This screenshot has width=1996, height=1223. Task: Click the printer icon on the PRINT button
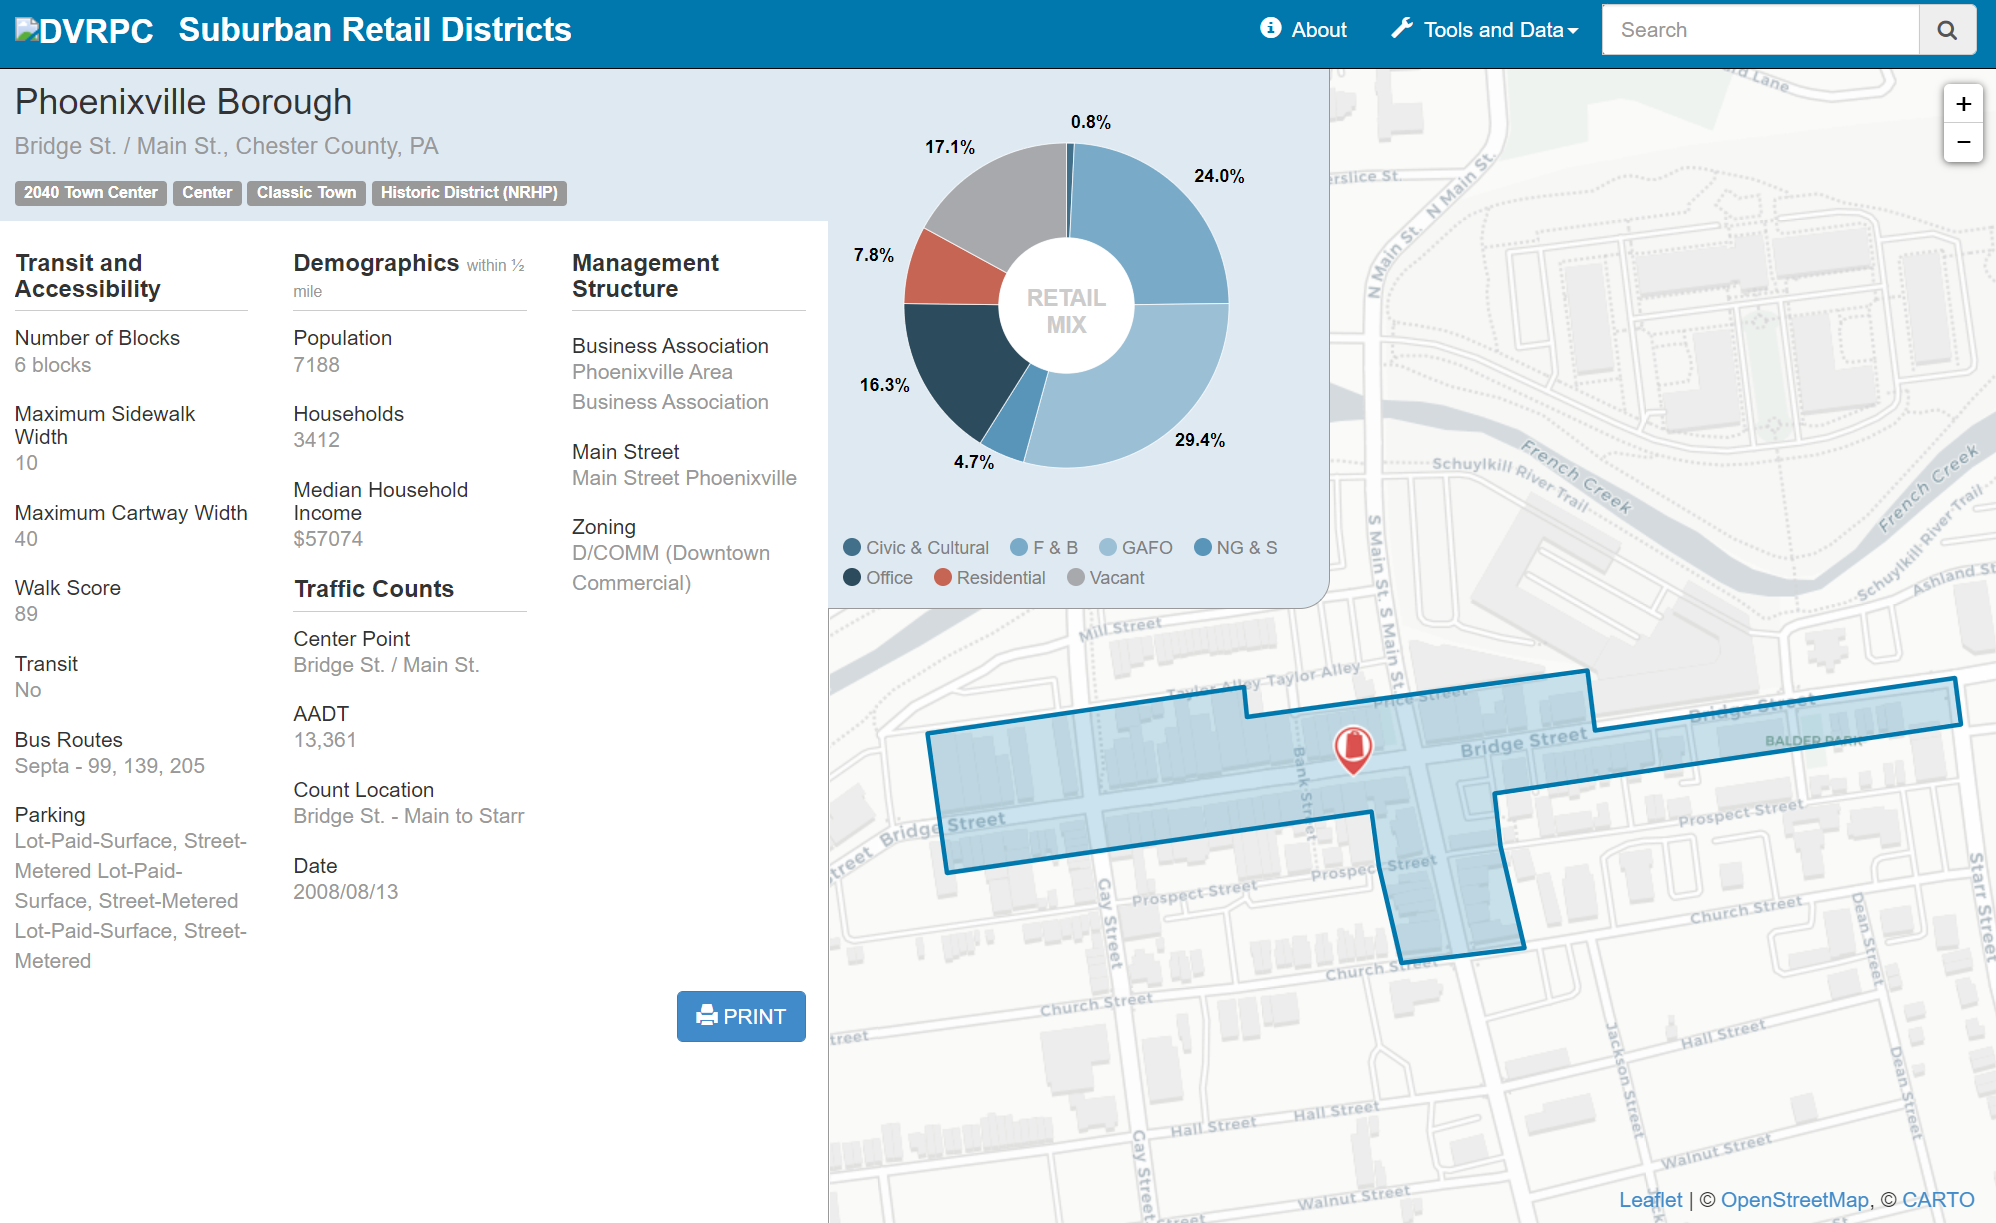[x=707, y=1016]
